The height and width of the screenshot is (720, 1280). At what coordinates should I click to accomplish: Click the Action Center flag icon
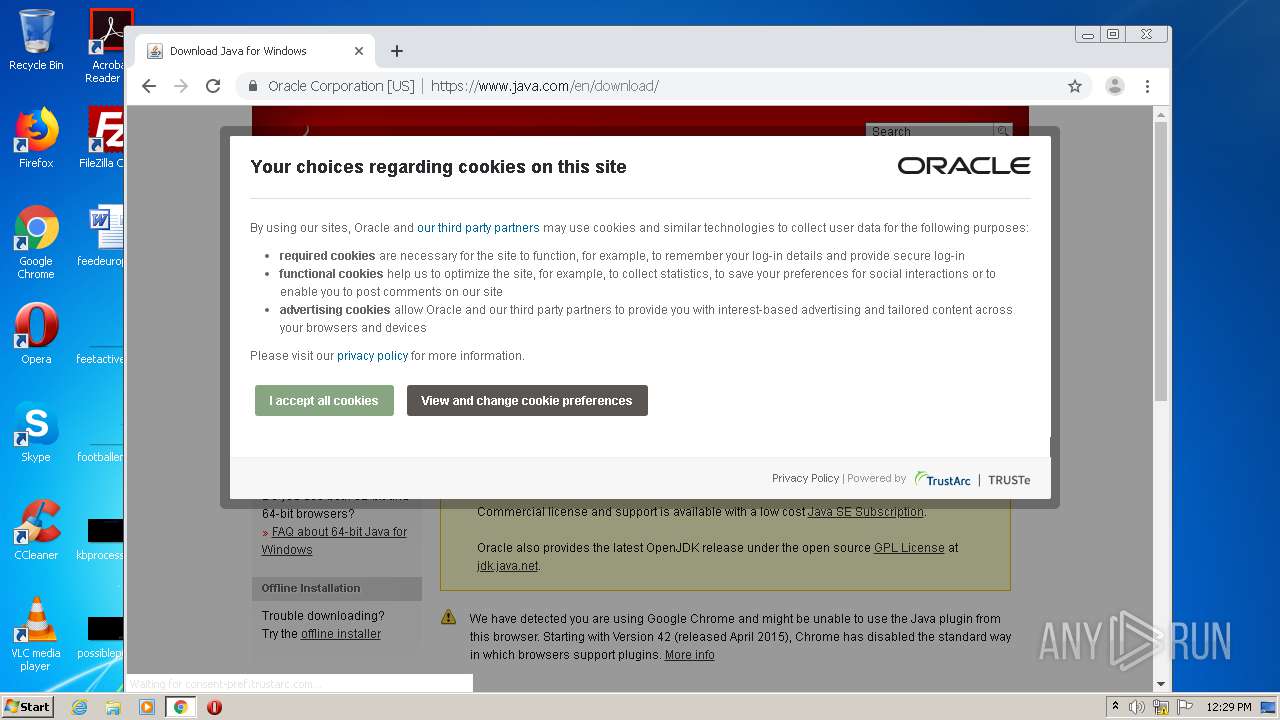point(1185,707)
